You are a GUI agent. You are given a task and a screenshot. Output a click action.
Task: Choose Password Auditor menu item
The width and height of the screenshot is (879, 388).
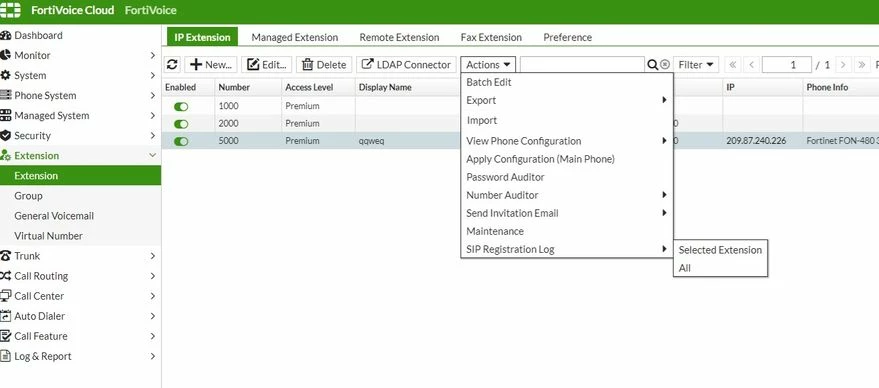[x=567, y=177]
